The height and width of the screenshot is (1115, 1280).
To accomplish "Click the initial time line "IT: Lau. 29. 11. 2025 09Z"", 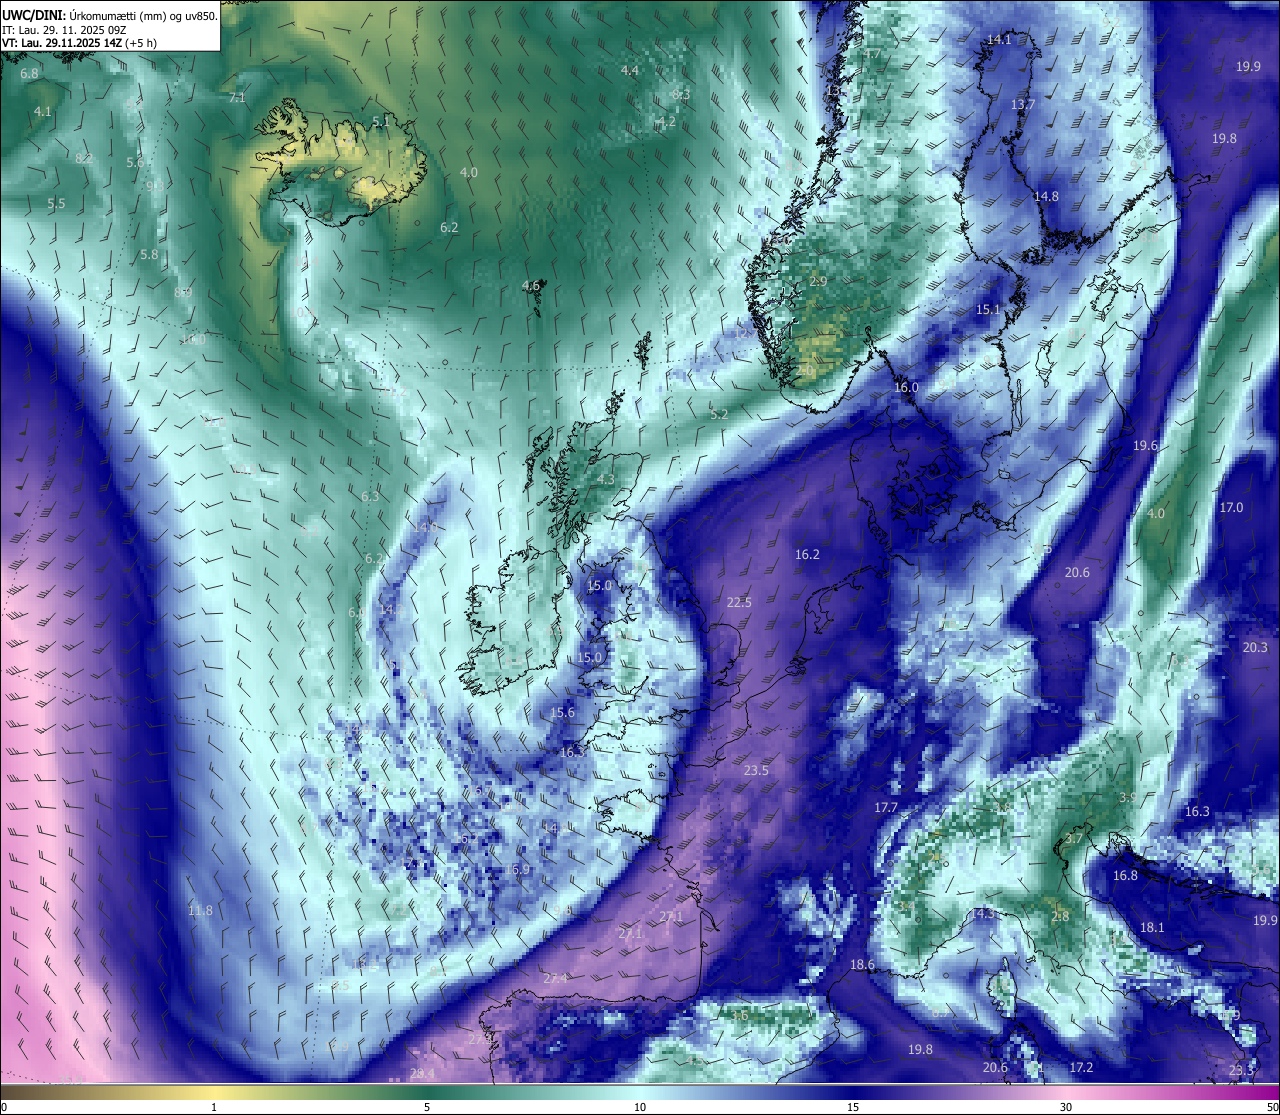I will click(64, 30).
